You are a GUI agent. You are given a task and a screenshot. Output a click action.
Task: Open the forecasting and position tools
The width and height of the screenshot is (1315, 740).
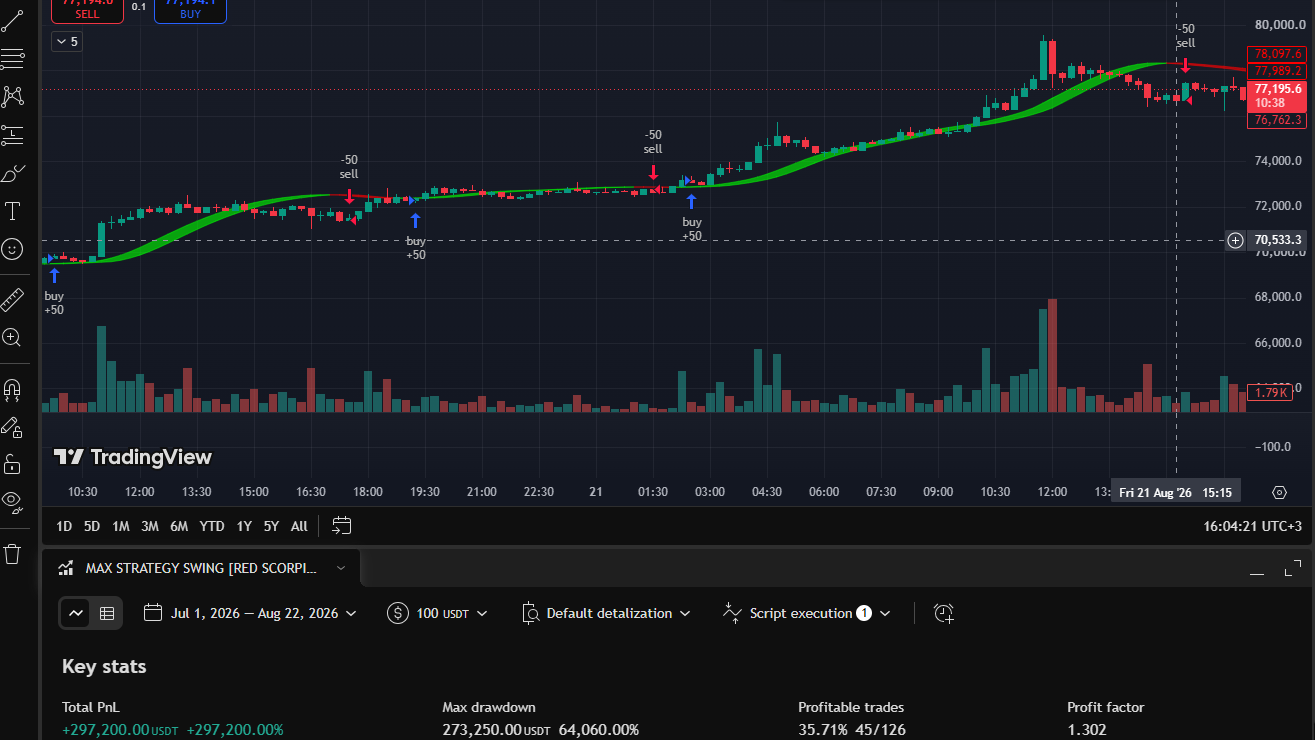click(x=12, y=135)
